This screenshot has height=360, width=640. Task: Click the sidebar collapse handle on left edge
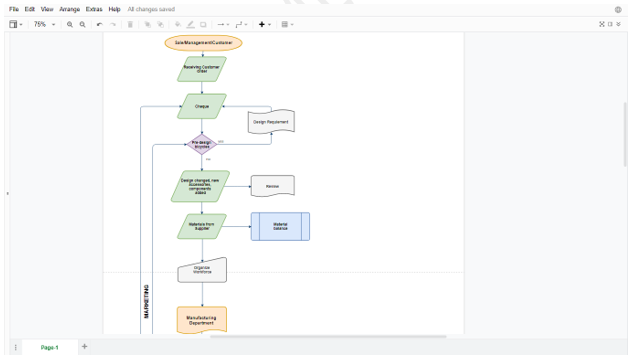[x=7, y=193]
